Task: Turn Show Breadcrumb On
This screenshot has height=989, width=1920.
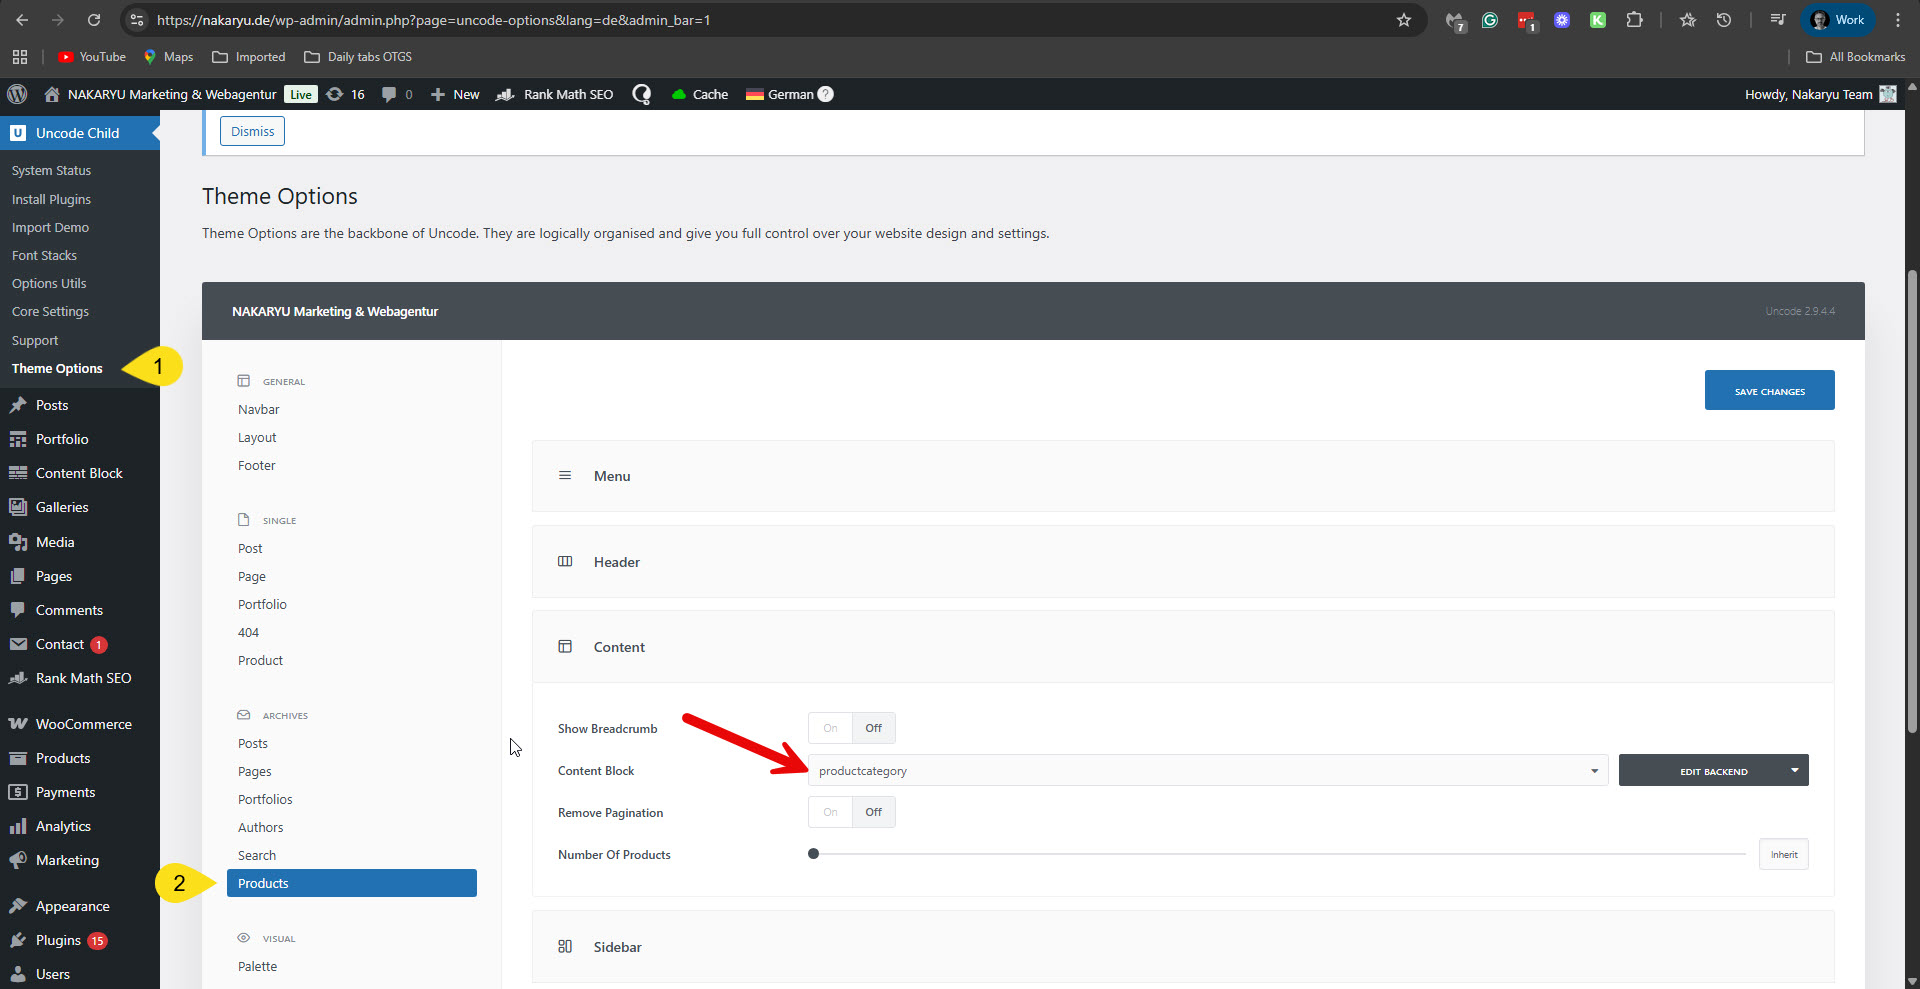Action: tap(830, 728)
